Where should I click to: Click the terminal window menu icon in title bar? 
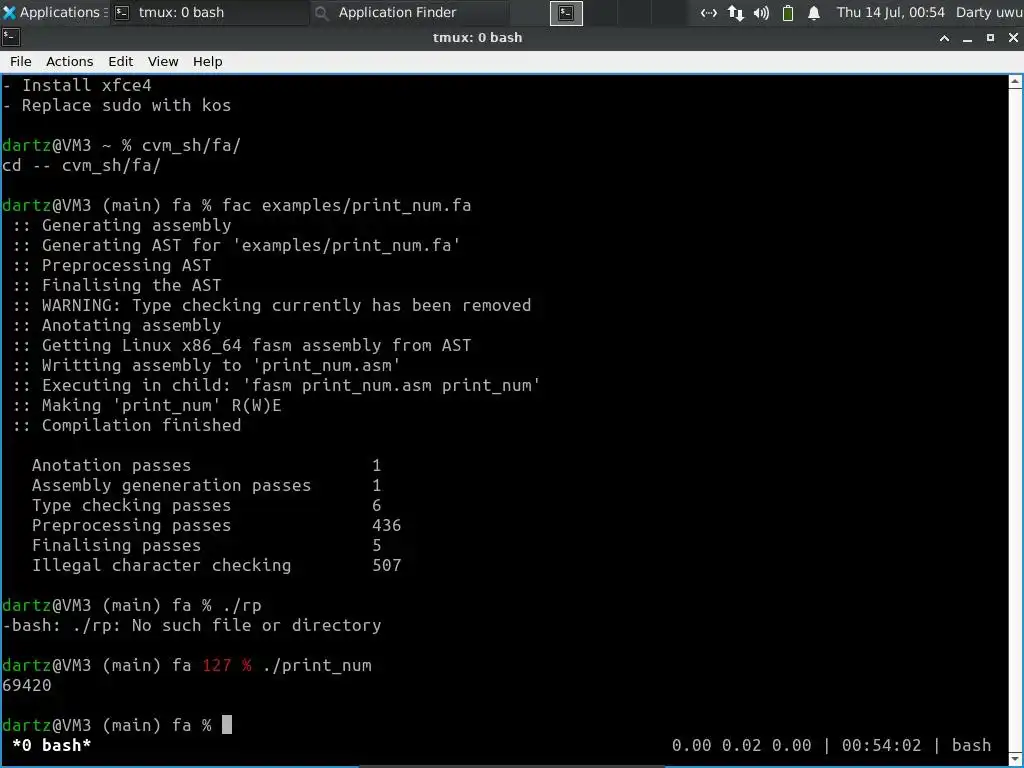10,37
